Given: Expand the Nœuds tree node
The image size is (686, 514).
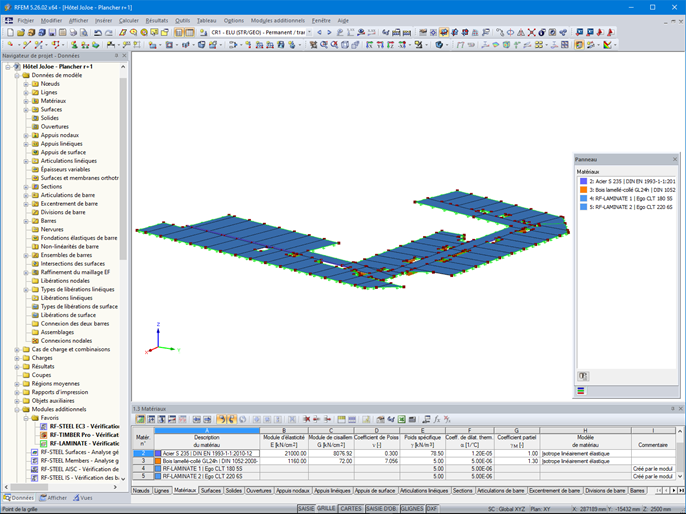Looking at the screenshot, I should coord(26,84).
